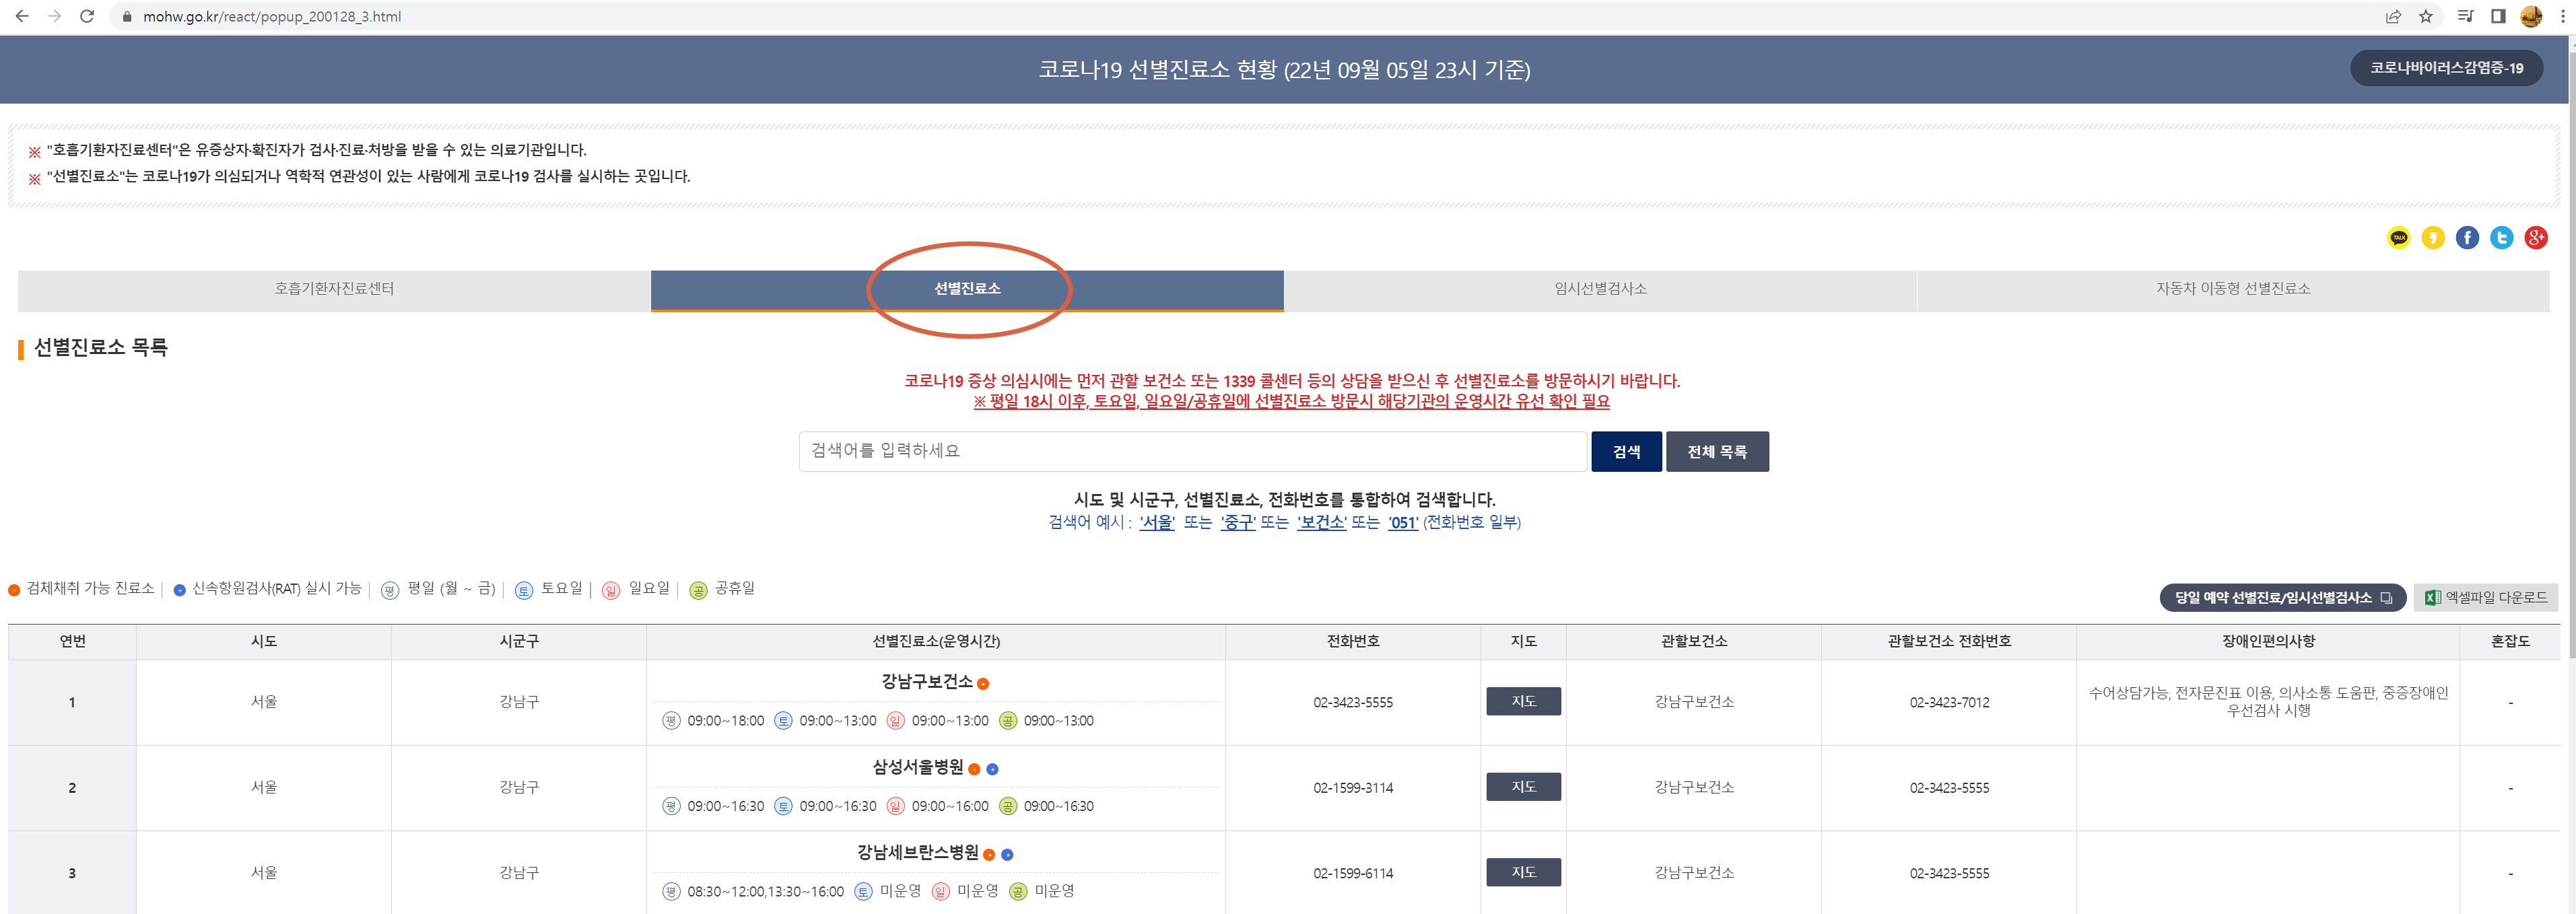This screenshot has height=914, width=2576.
Task: Open the browser side panel icon
Action: (2497, 16)
